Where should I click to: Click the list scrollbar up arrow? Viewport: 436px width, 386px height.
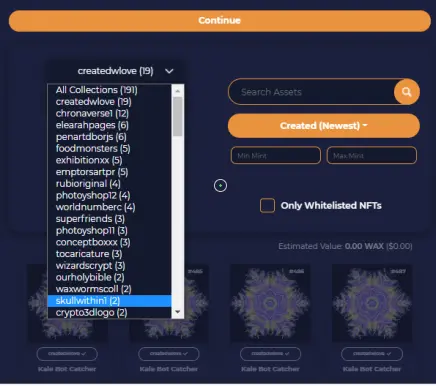point(178,91)
